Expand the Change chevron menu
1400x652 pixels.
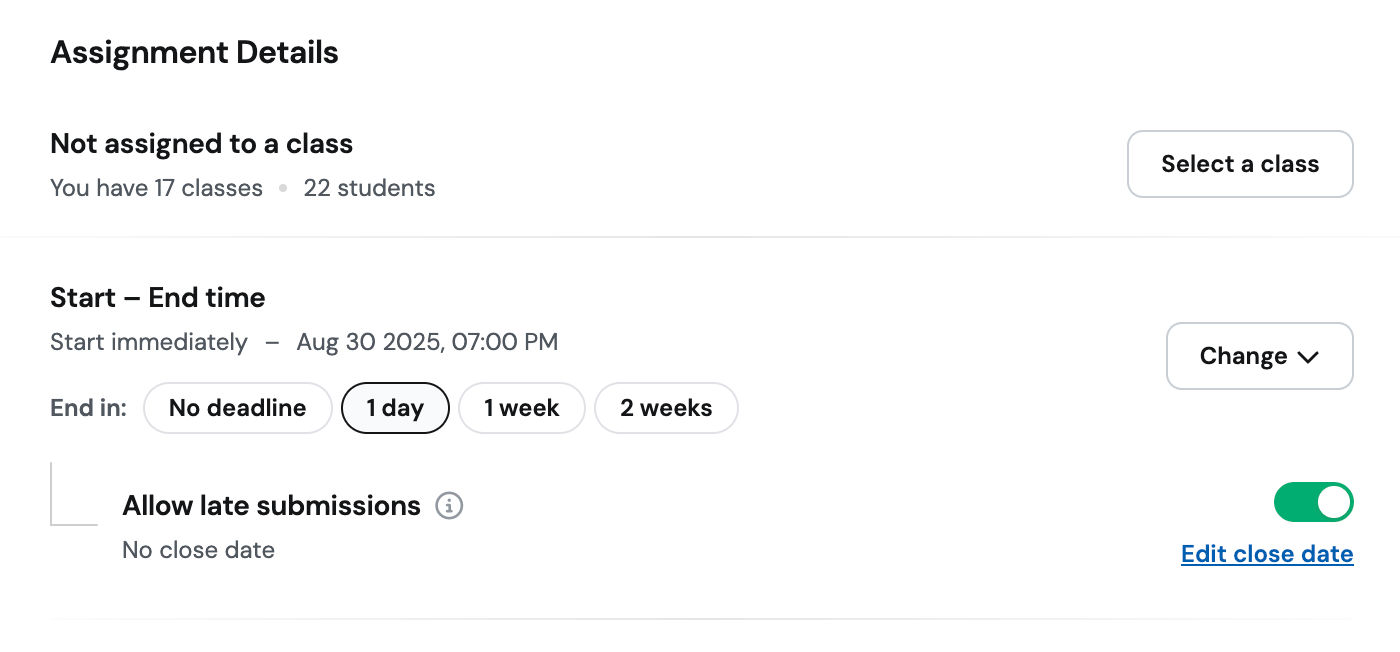(1308, 356)
